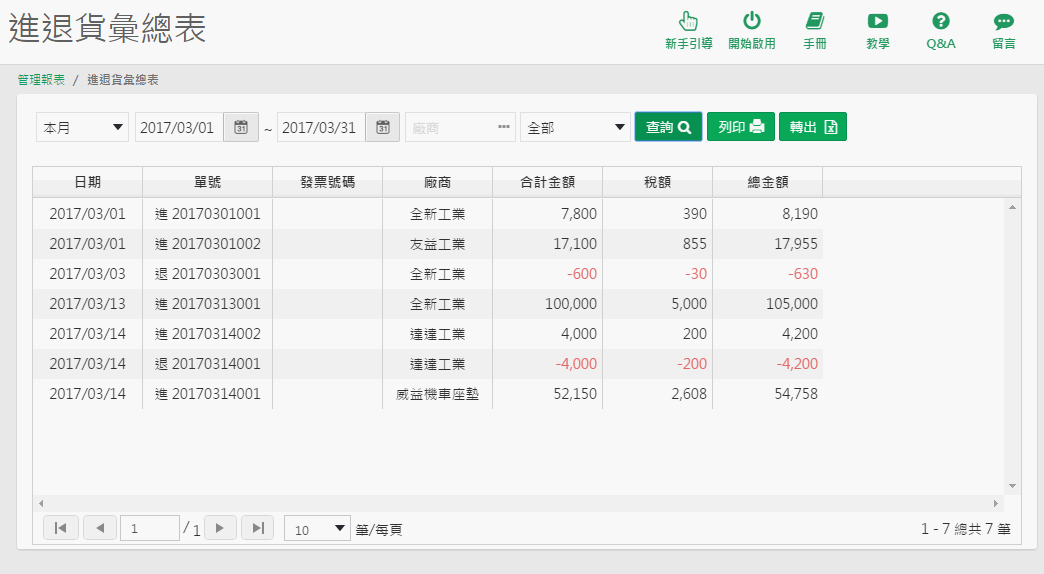
Task: Click the 列印 print button
Action: coord(740,127)
